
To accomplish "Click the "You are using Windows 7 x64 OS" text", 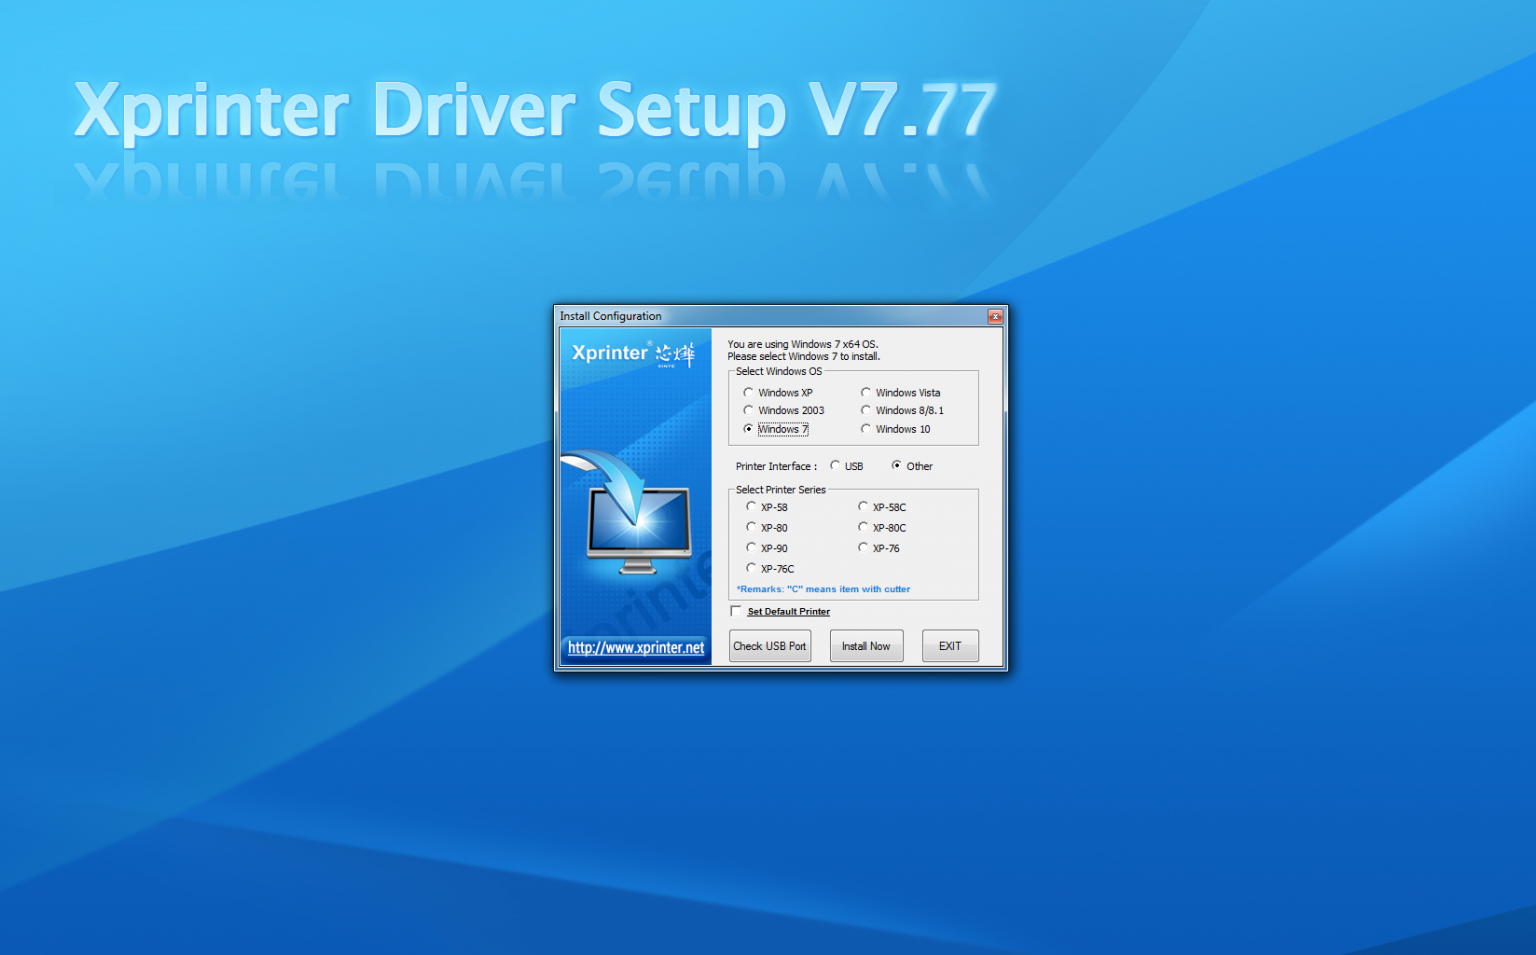I will (803, 344).
